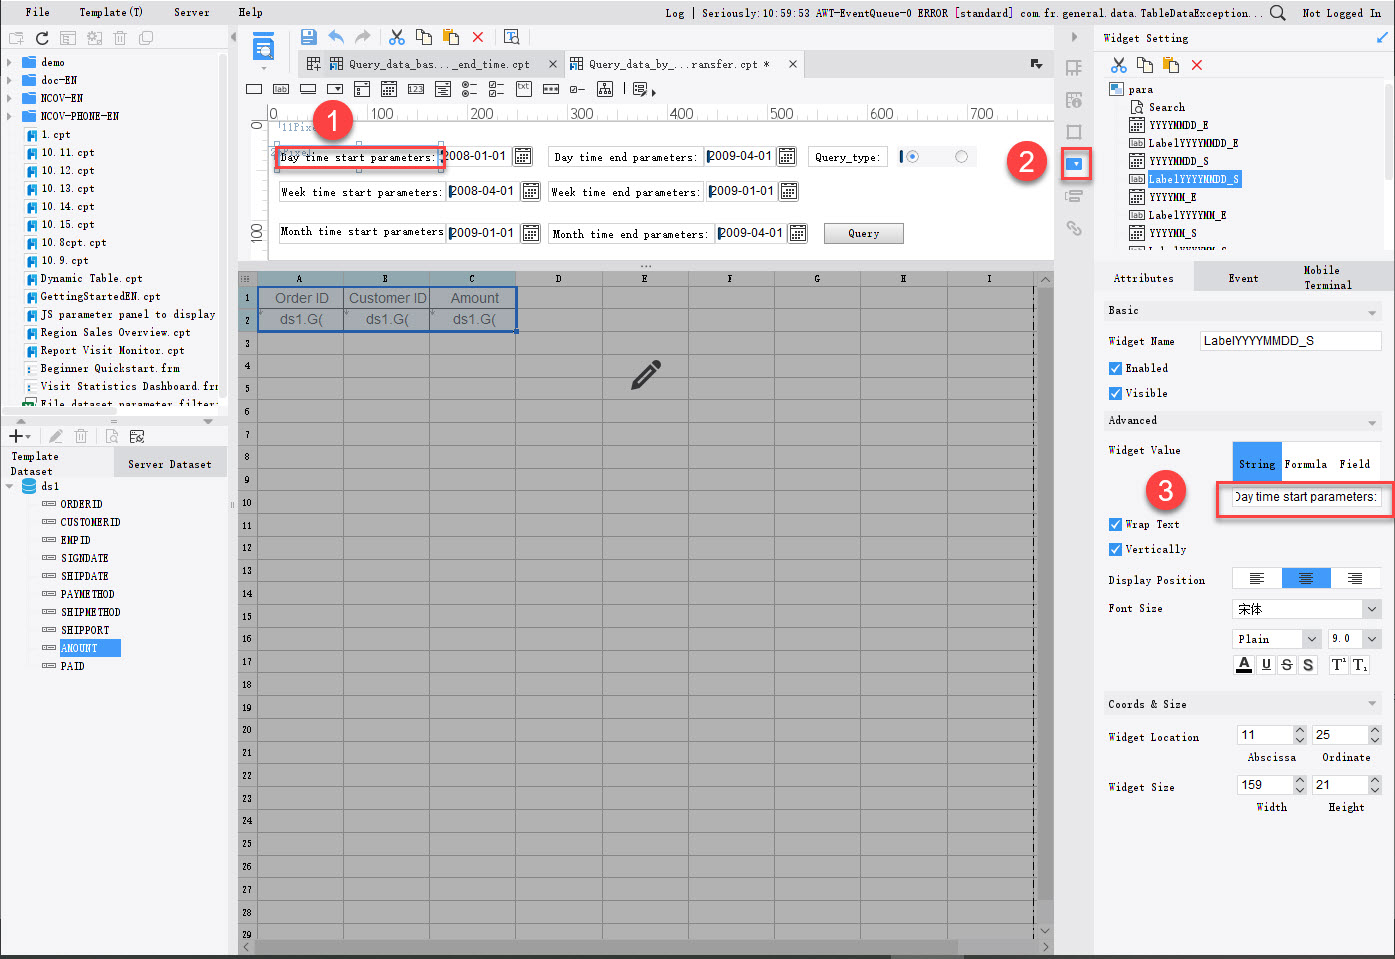Cut selection using main toolbar scissors

click(397, 37)
